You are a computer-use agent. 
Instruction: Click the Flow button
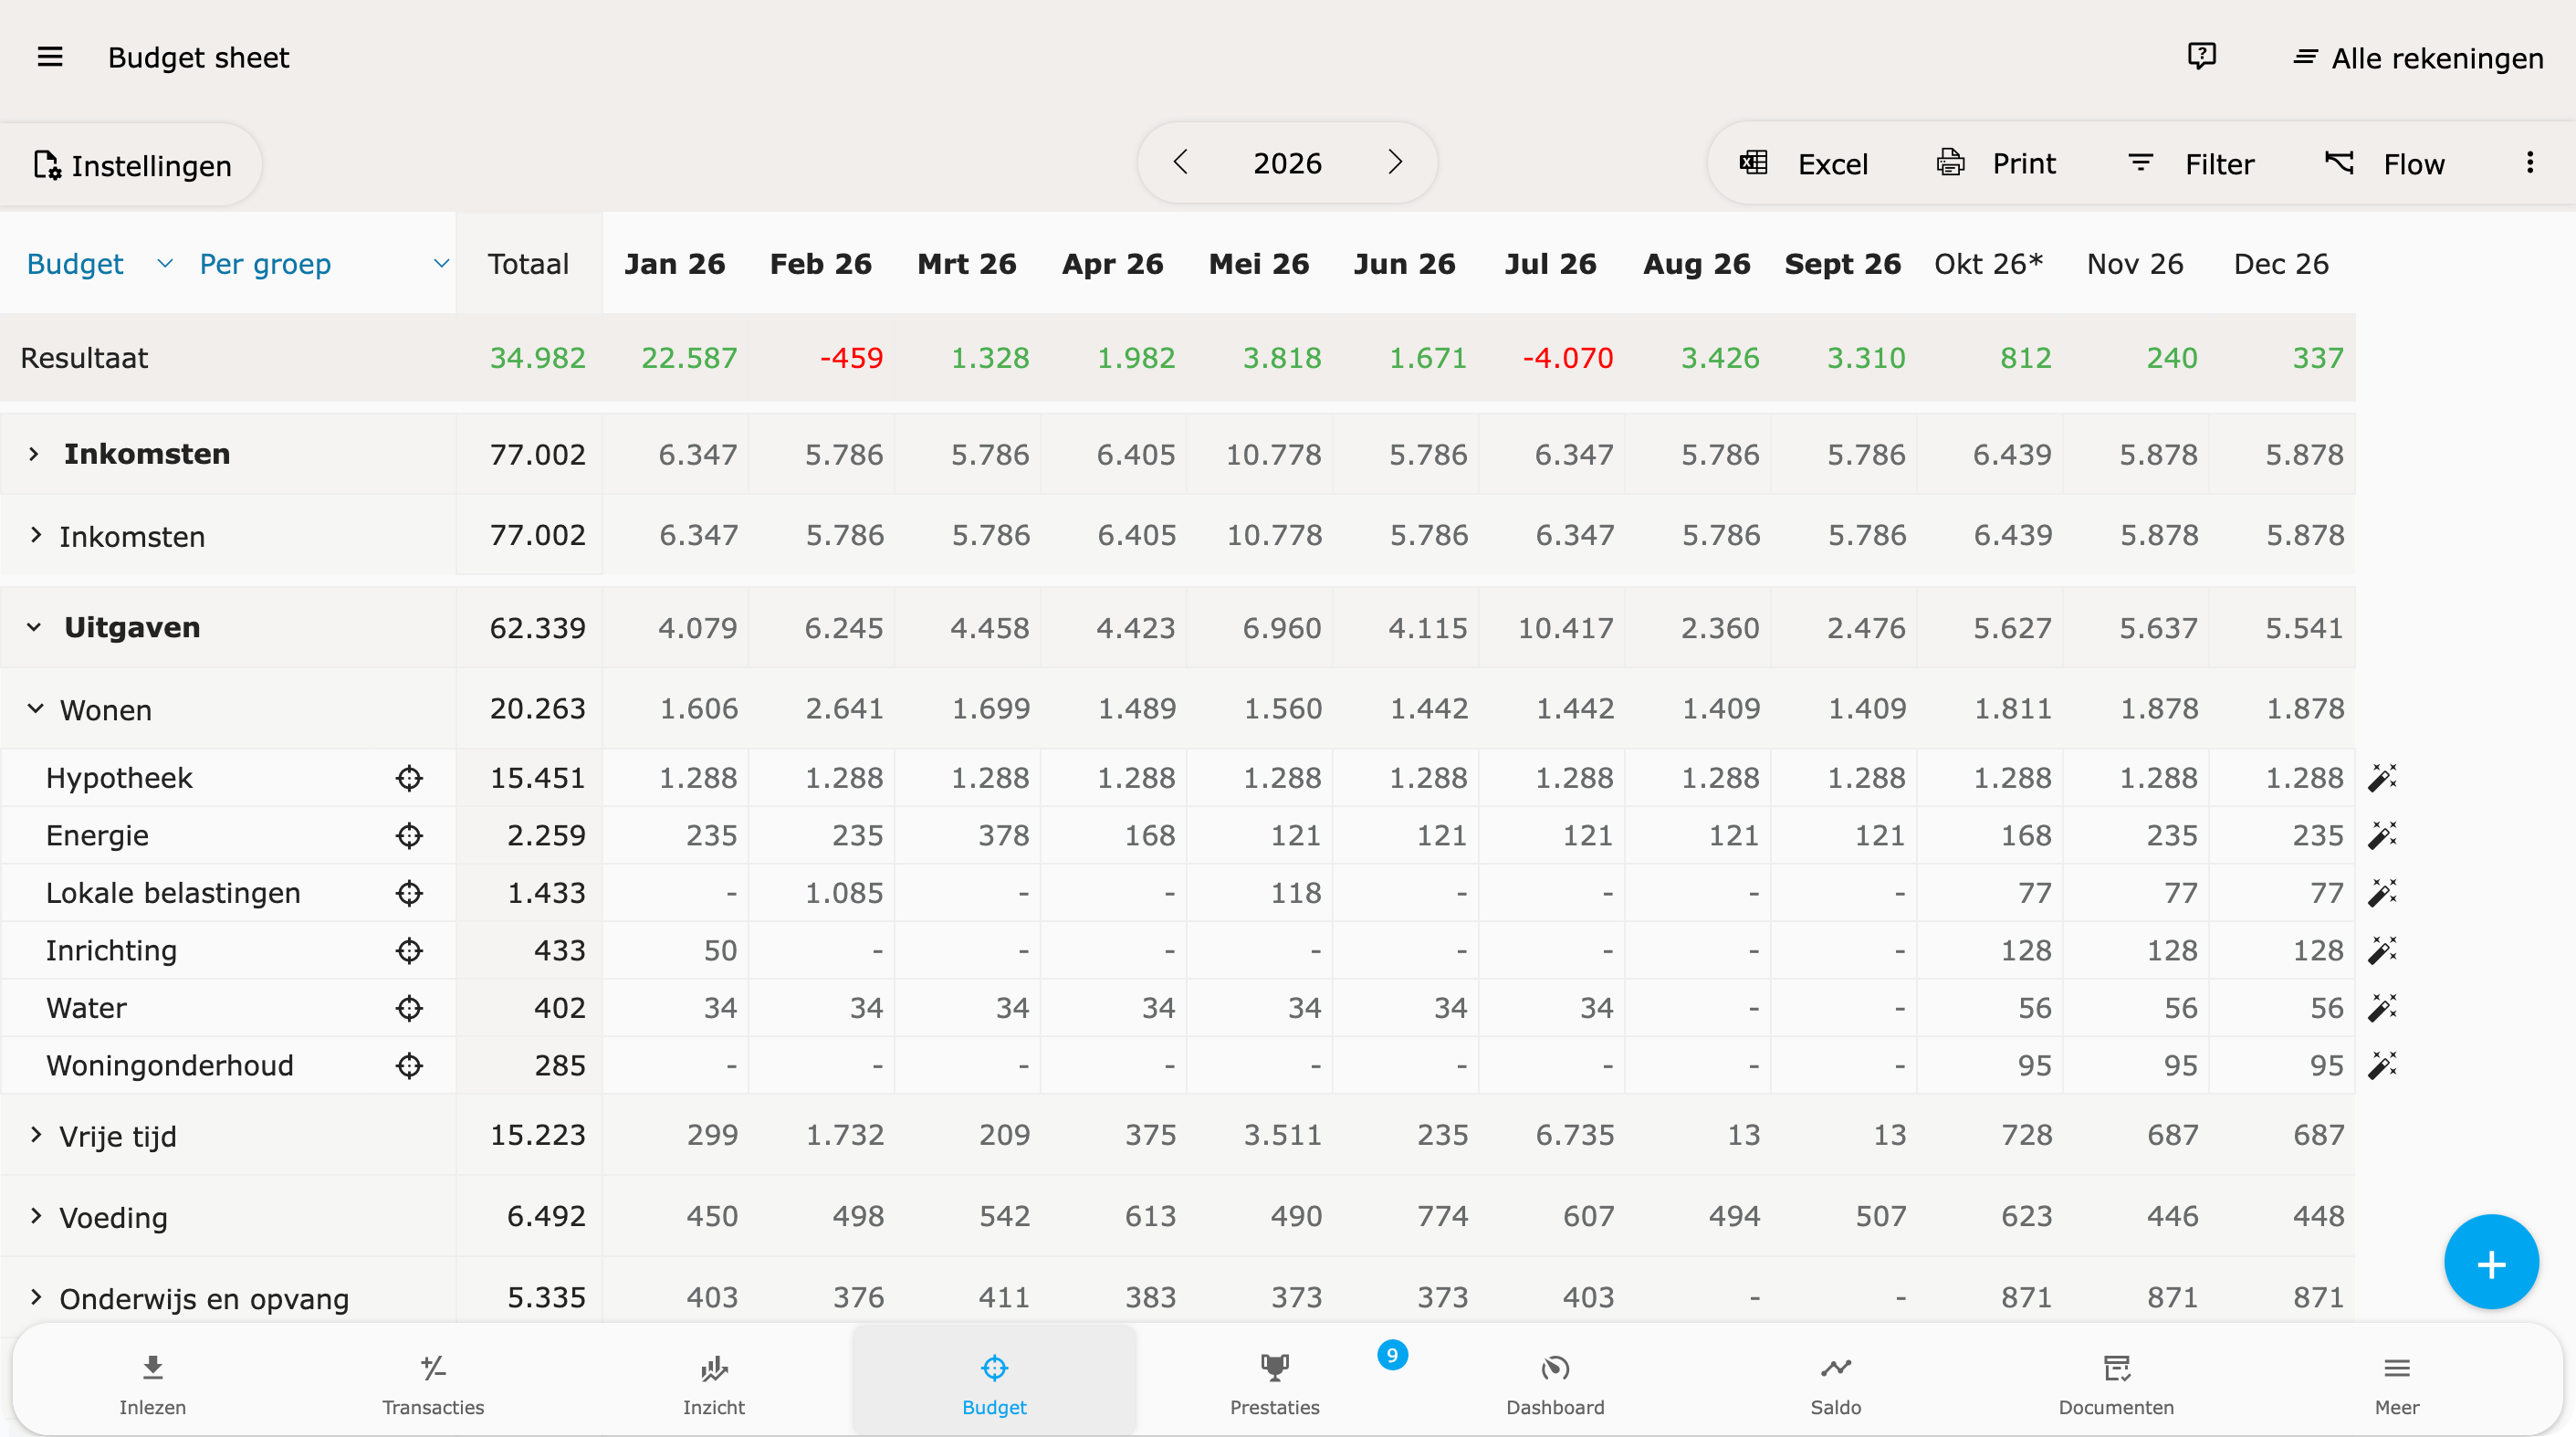[x=2385, y=163]
